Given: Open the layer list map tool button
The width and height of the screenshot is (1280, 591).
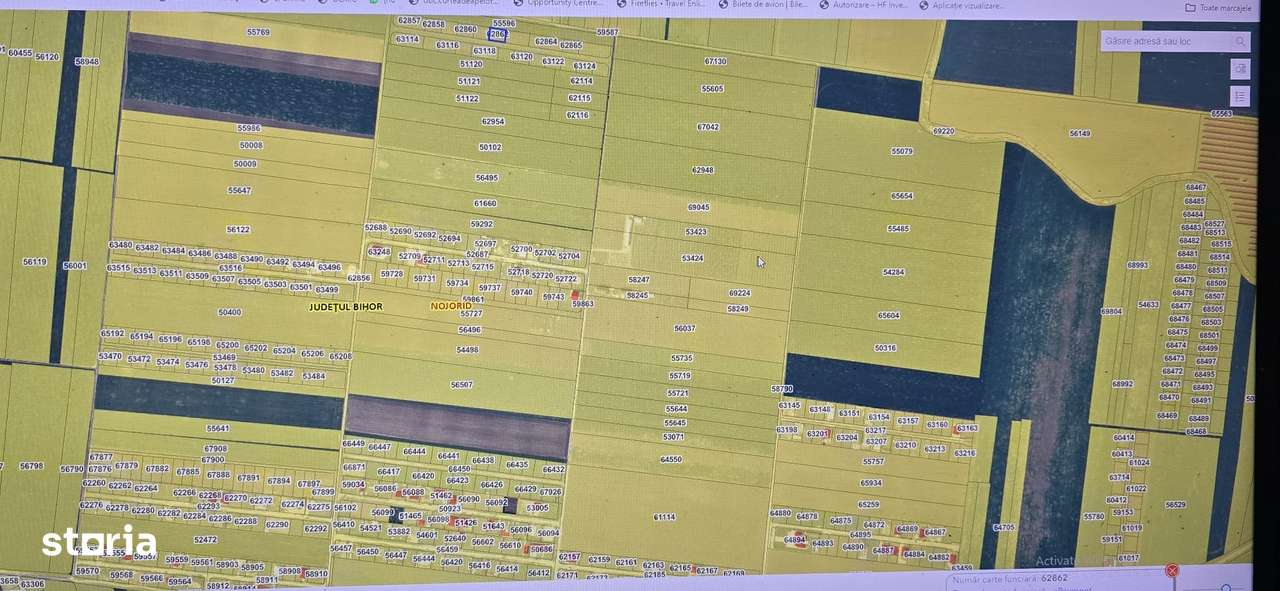Looking at the screenshot, I should pyautogui.click(x=1240, y=96).
